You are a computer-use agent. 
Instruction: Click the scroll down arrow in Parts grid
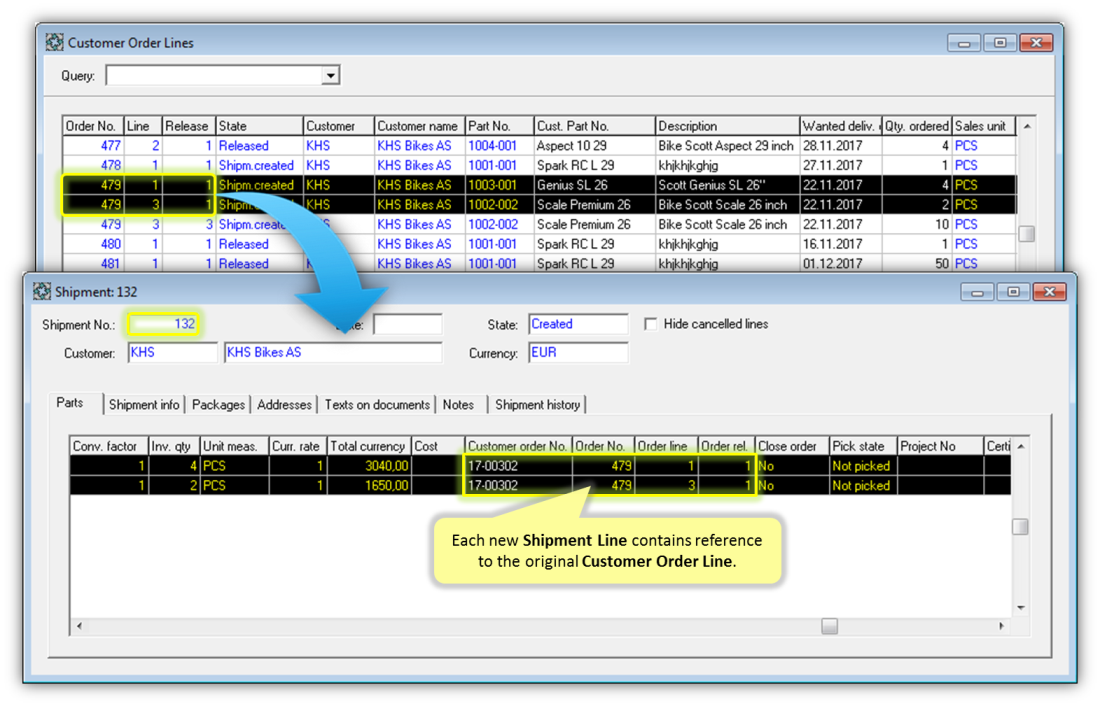[x=1021, y=608]
